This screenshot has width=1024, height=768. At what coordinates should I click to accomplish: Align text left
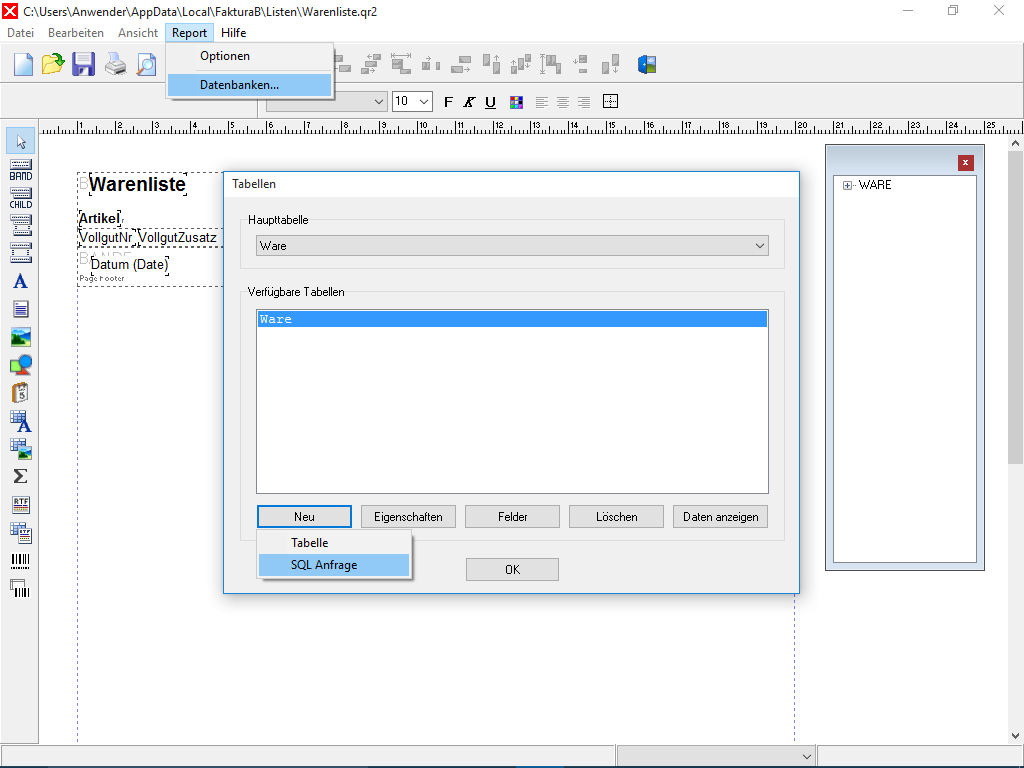tap(541, 102)
